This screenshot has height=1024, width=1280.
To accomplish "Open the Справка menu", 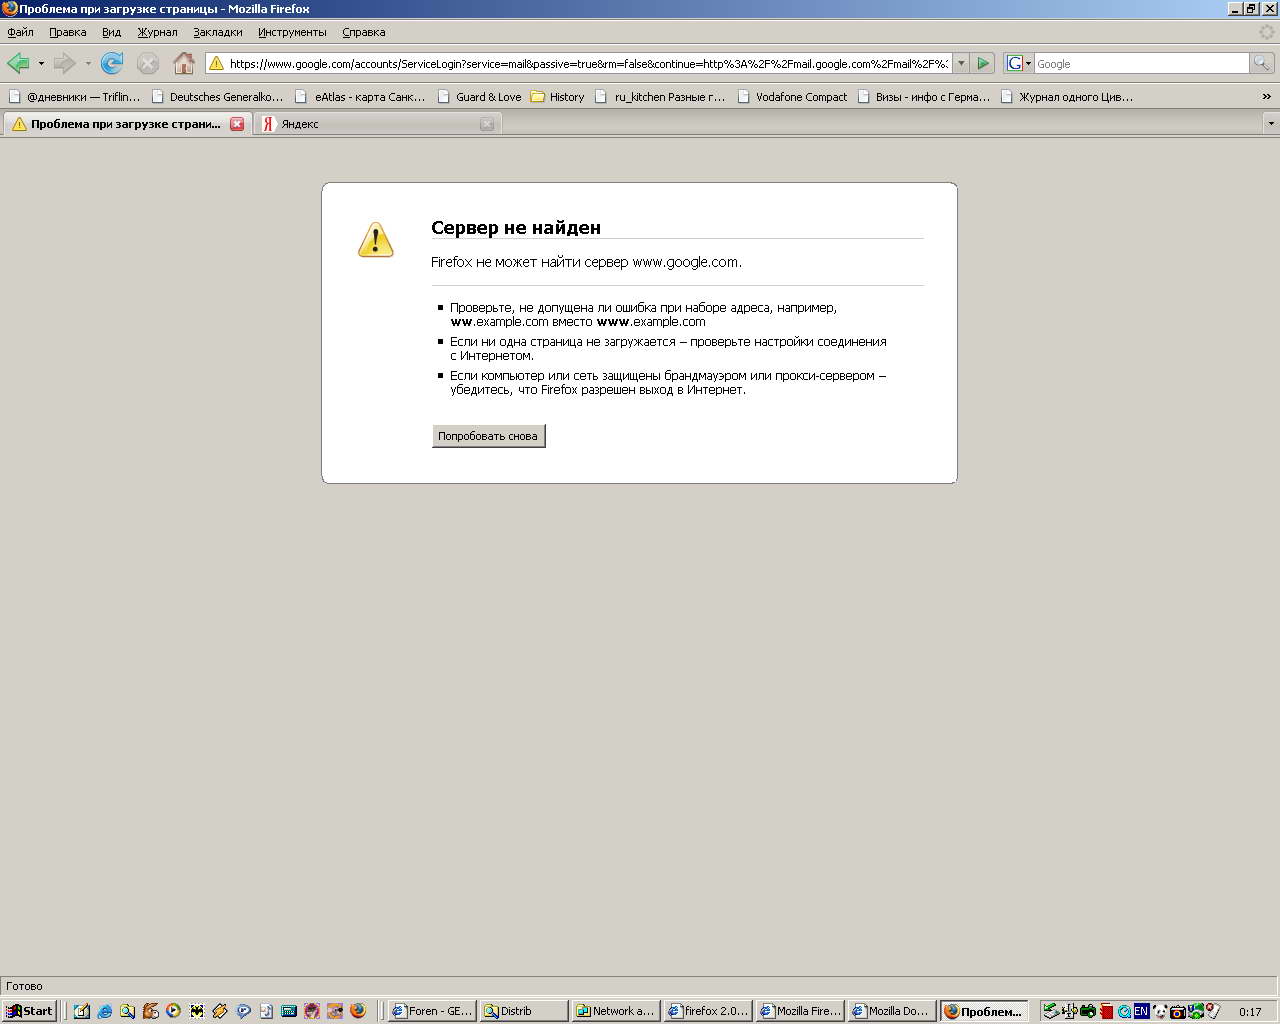I will pyautogui.click(x=364, y=32).
